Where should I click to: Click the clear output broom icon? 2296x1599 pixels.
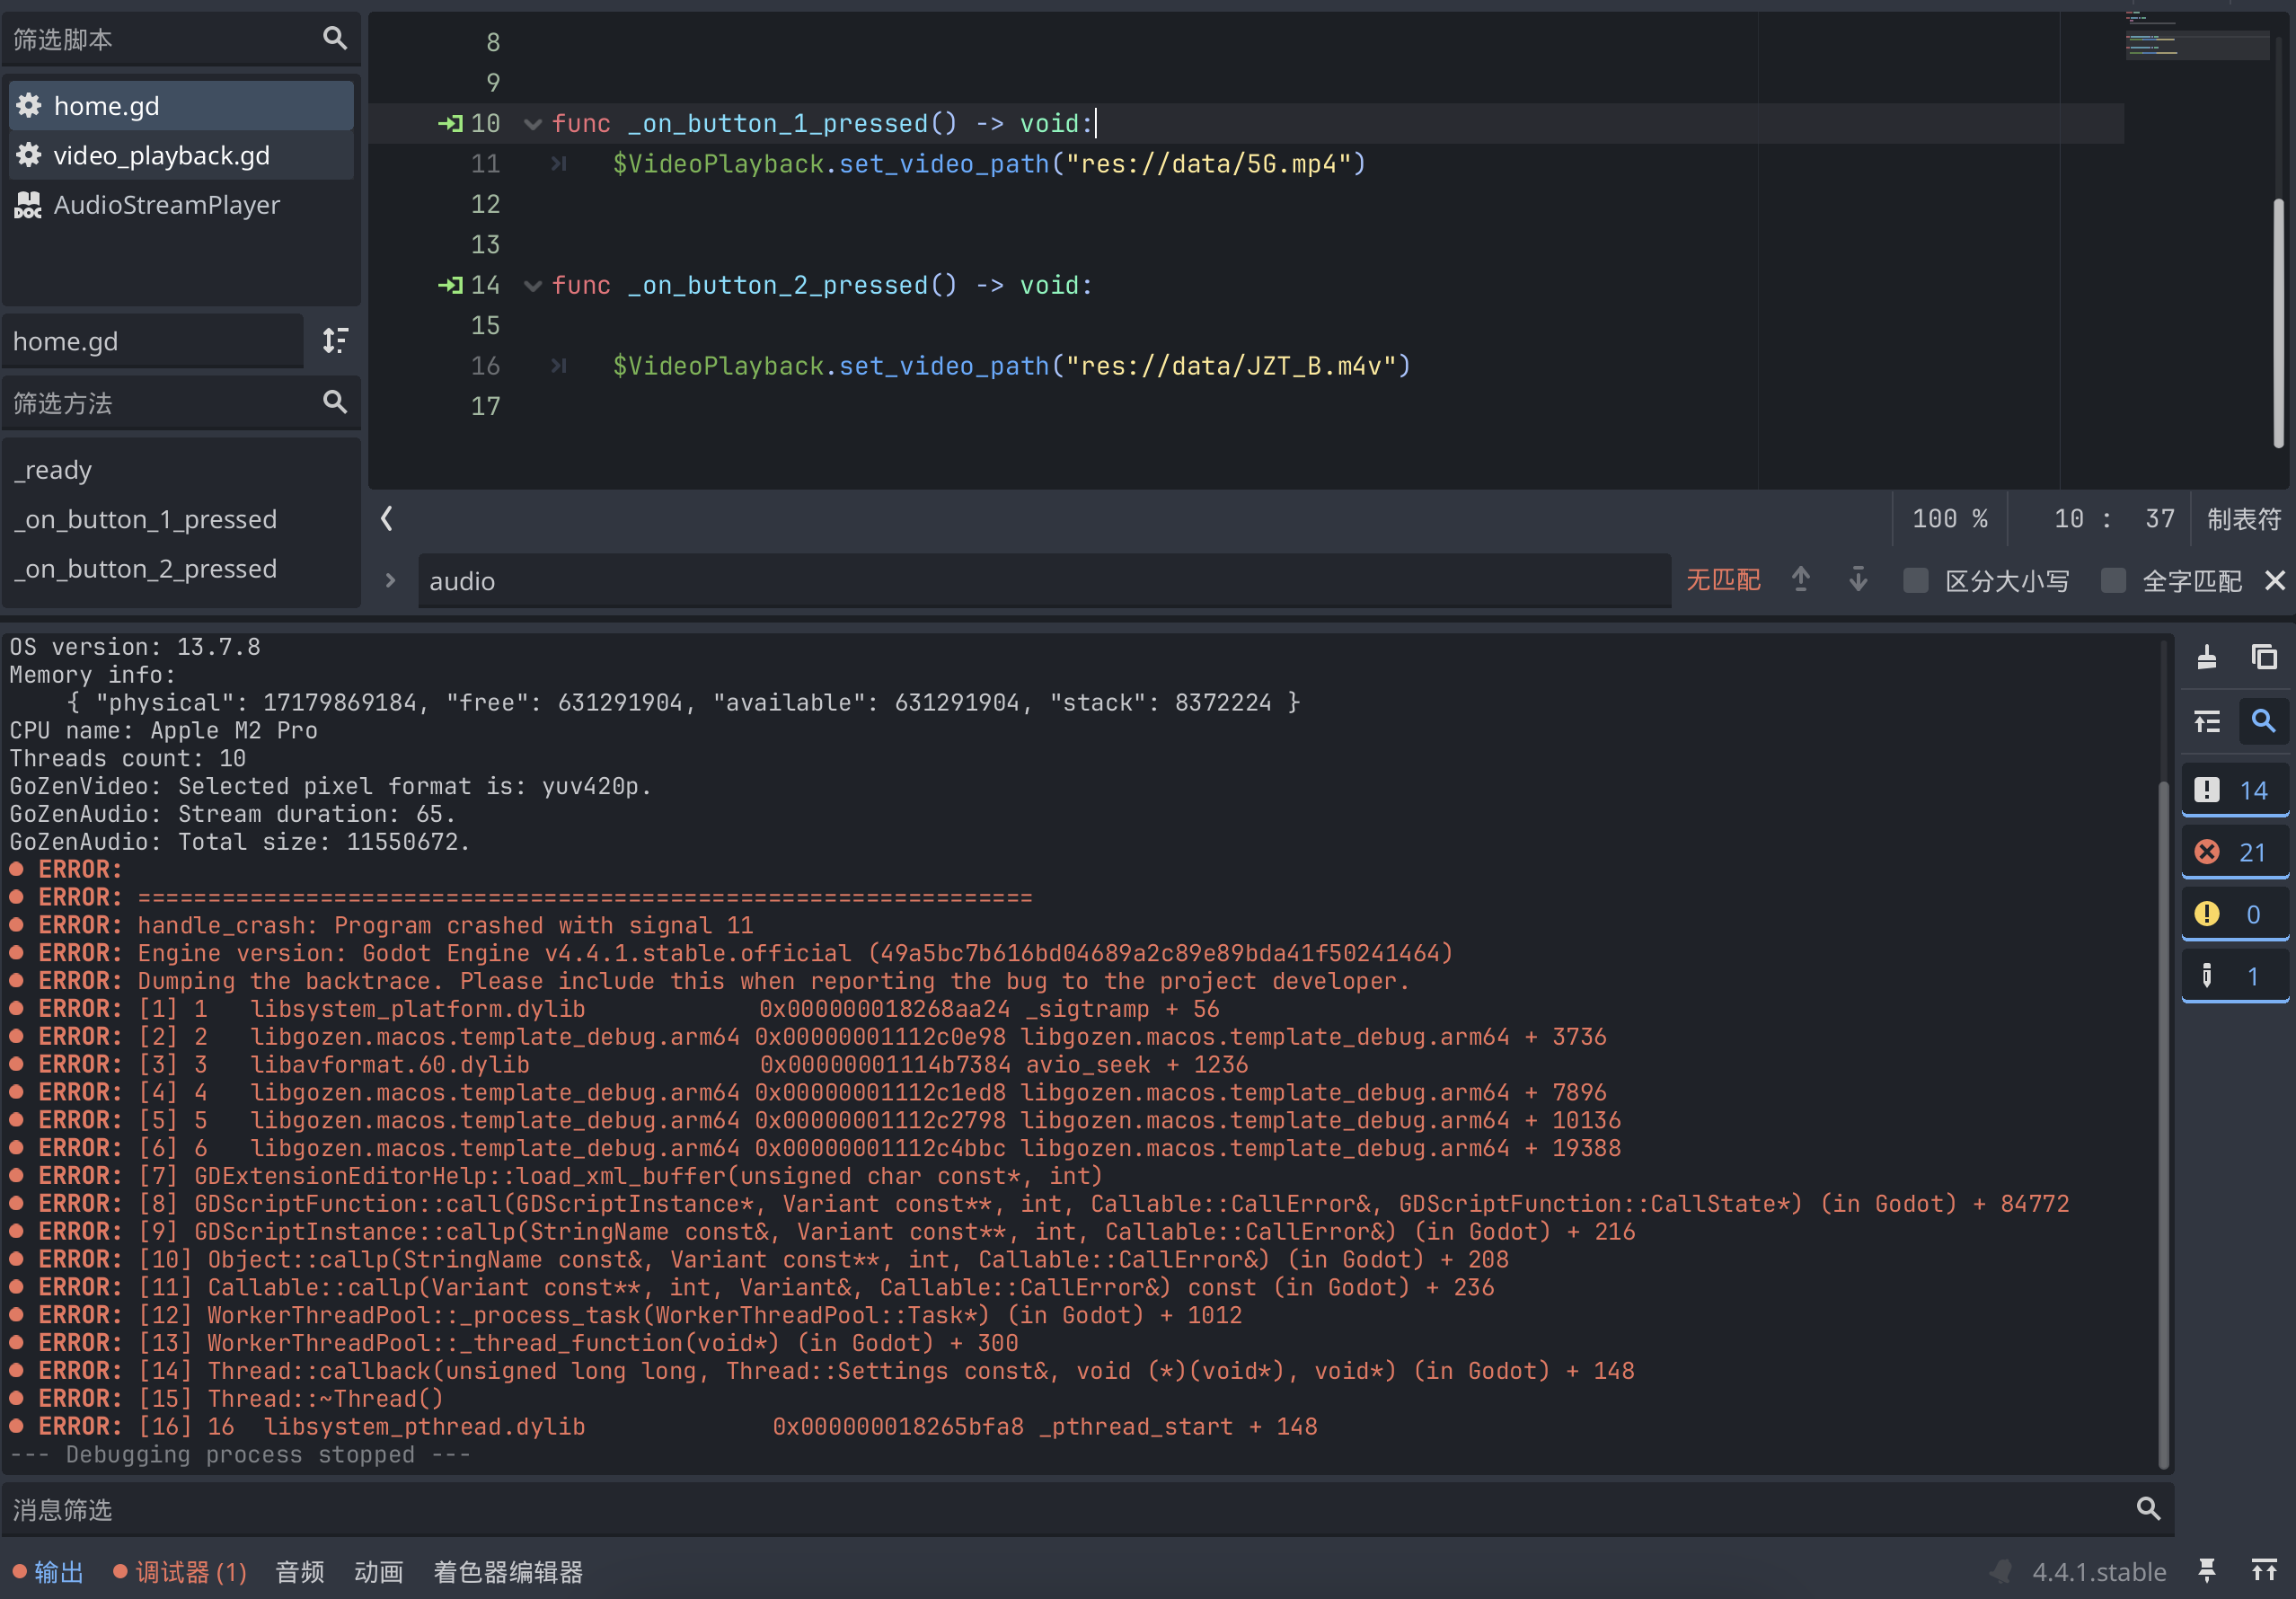click(x=2206, y=657)
